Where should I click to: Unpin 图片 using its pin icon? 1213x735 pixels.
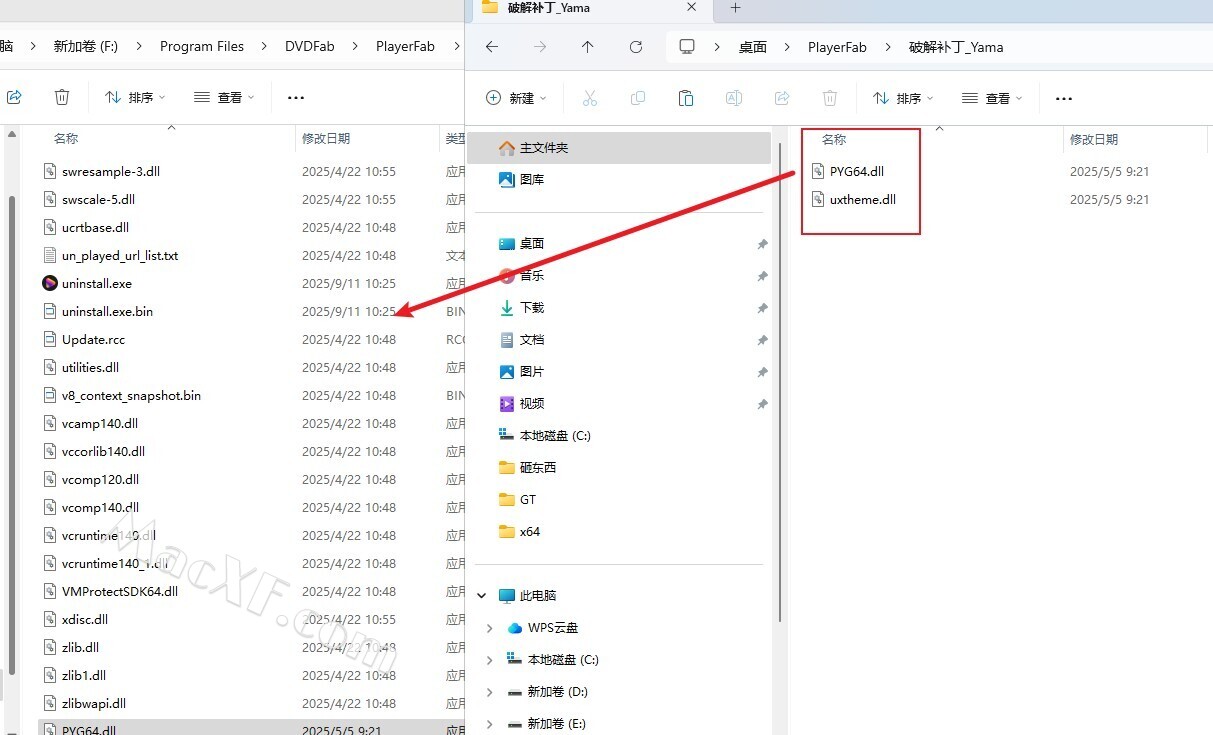point(762,372)
